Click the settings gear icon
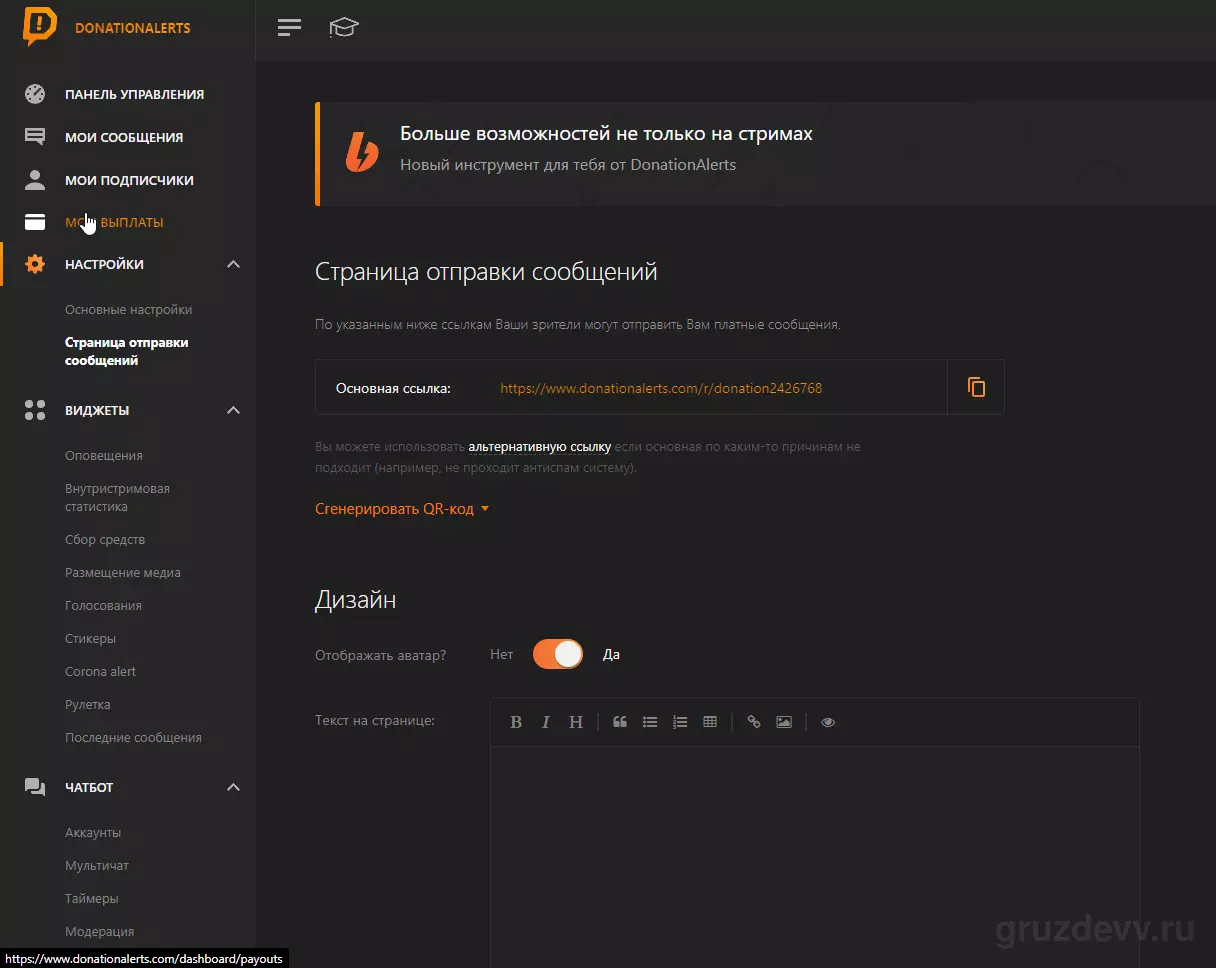Screen dimensions: 1216x968 (35, 264)
